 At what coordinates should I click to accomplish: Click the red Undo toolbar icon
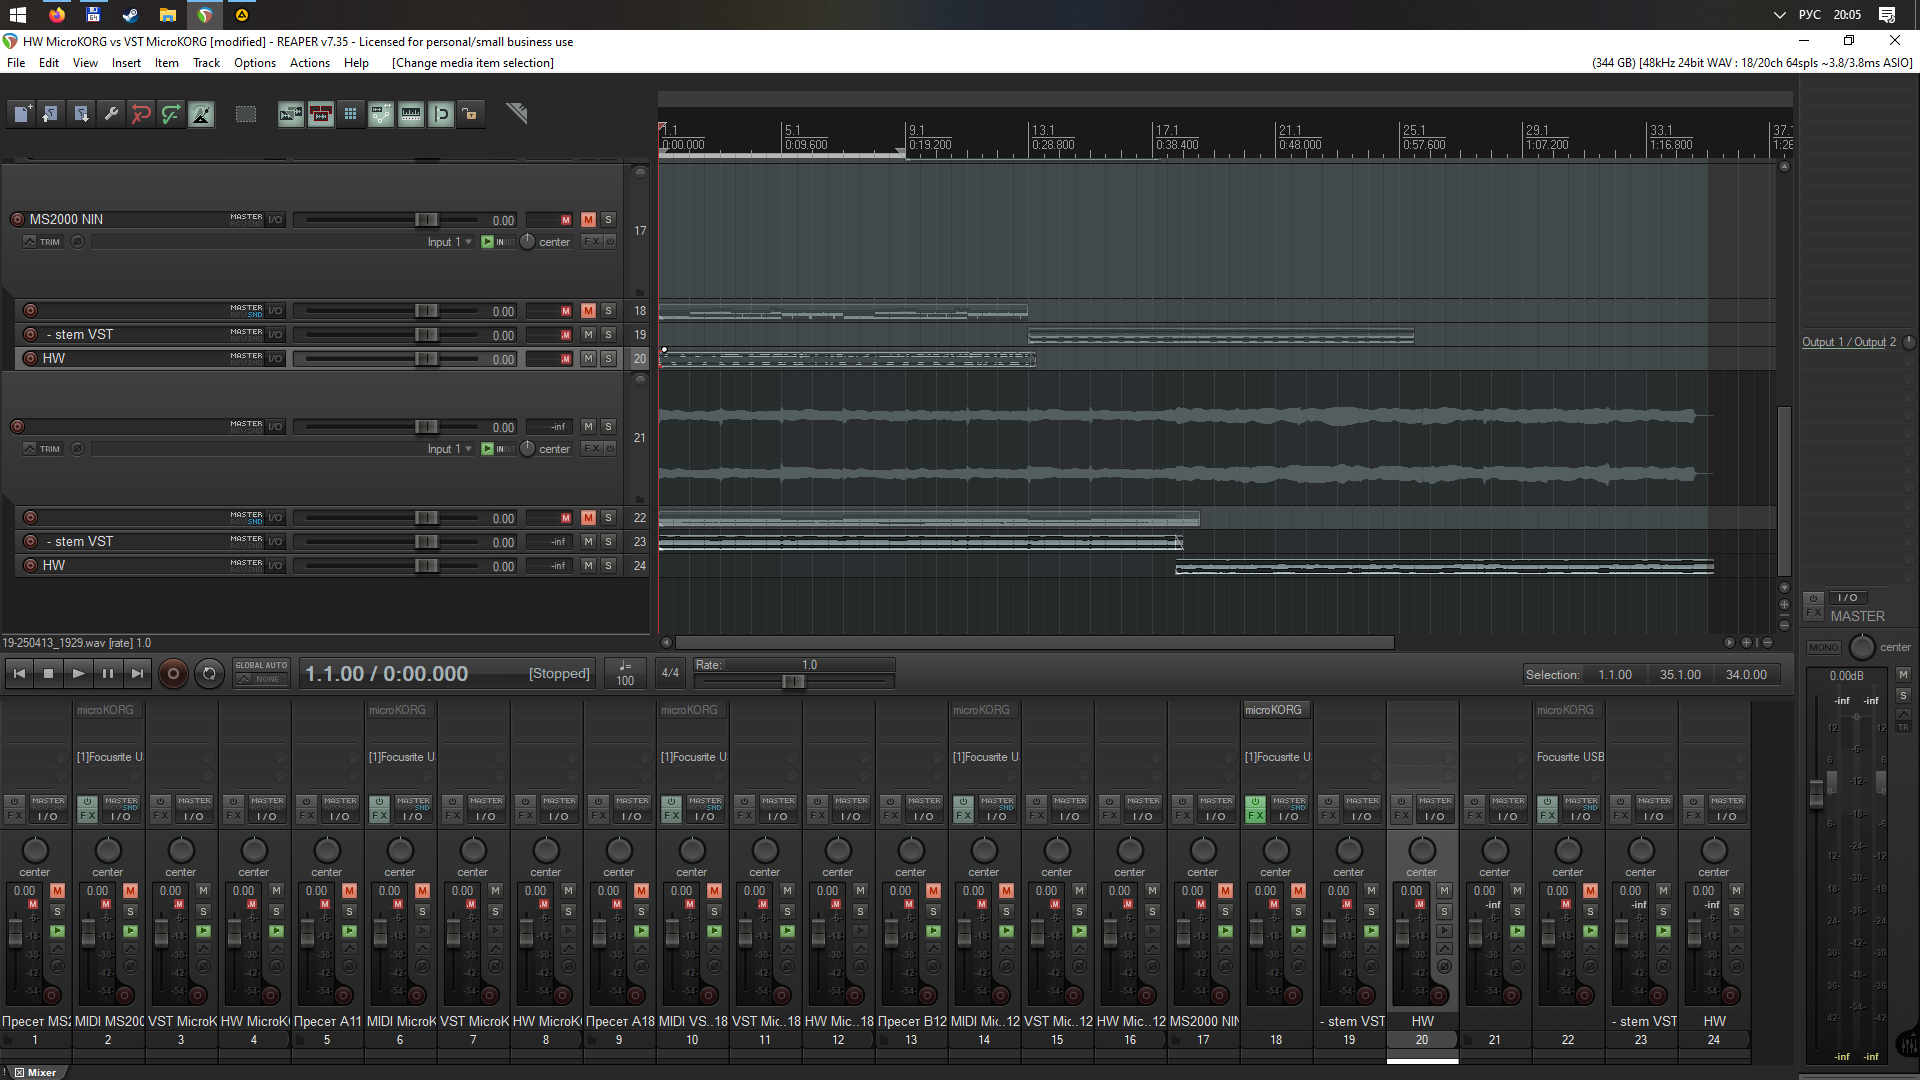(141, 114)
